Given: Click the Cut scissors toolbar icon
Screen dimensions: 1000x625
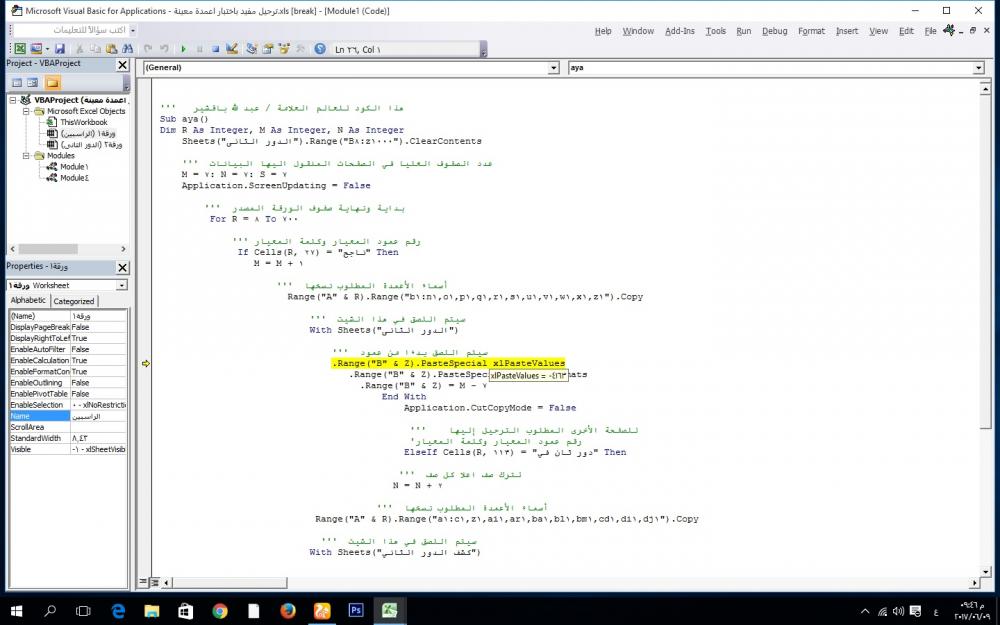Looking at the screenshot, I should point(80,49).
